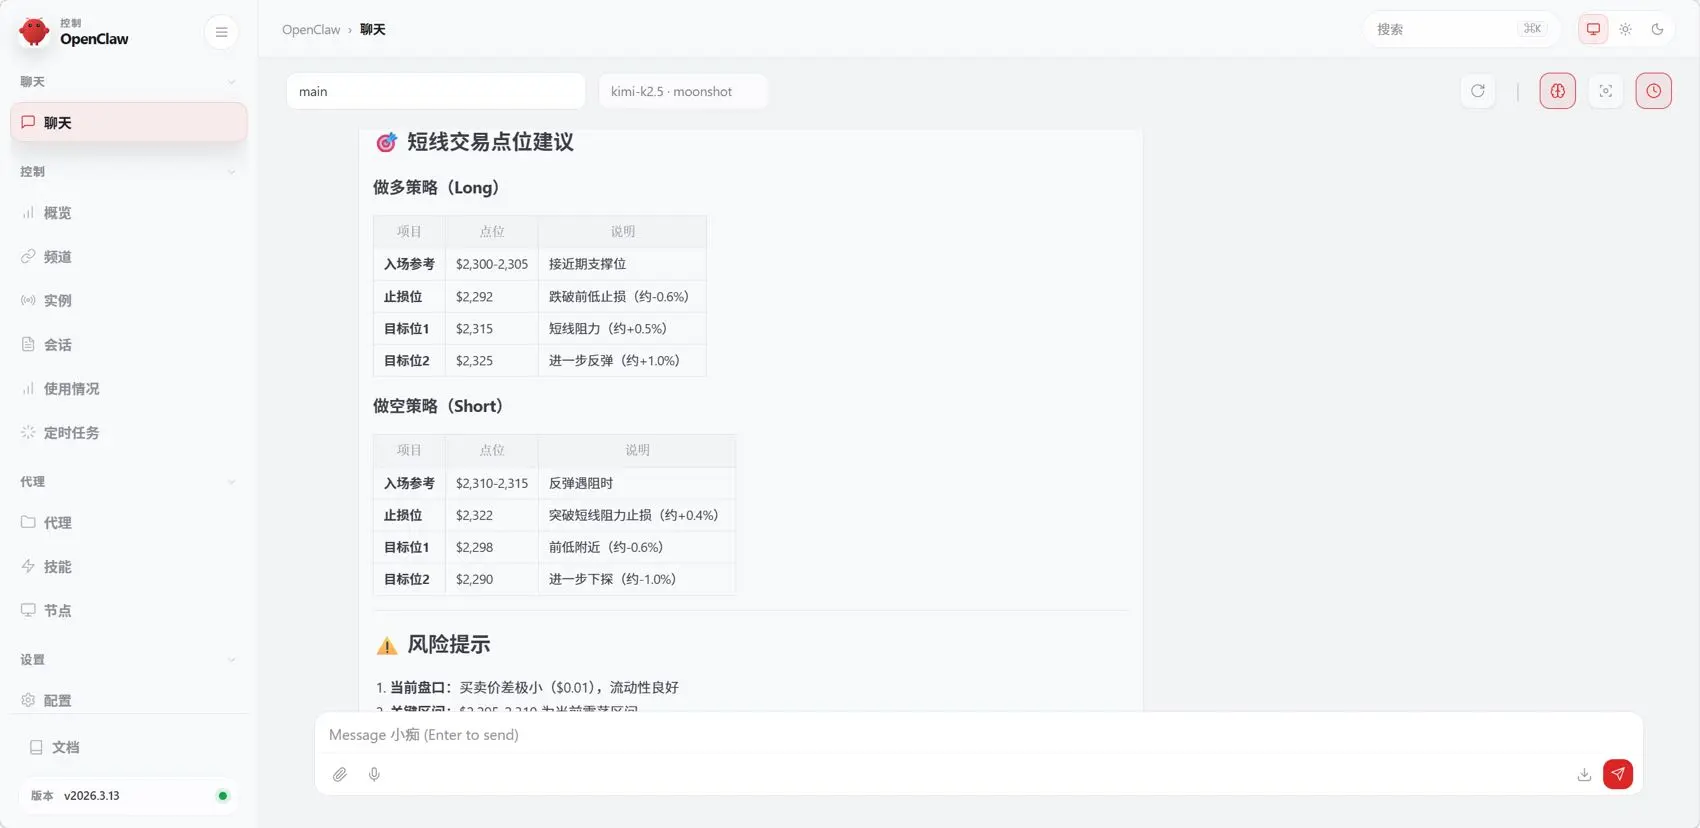Image resolution: width=1700 pixels, height=828 pixels.
Task: Refresh the chat with the reload icon
Action: click(x=1477, y=91)
